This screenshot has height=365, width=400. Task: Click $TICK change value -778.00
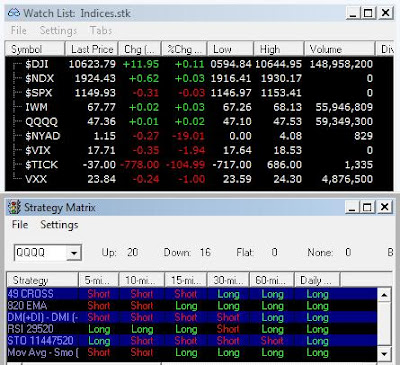(140, 165)
